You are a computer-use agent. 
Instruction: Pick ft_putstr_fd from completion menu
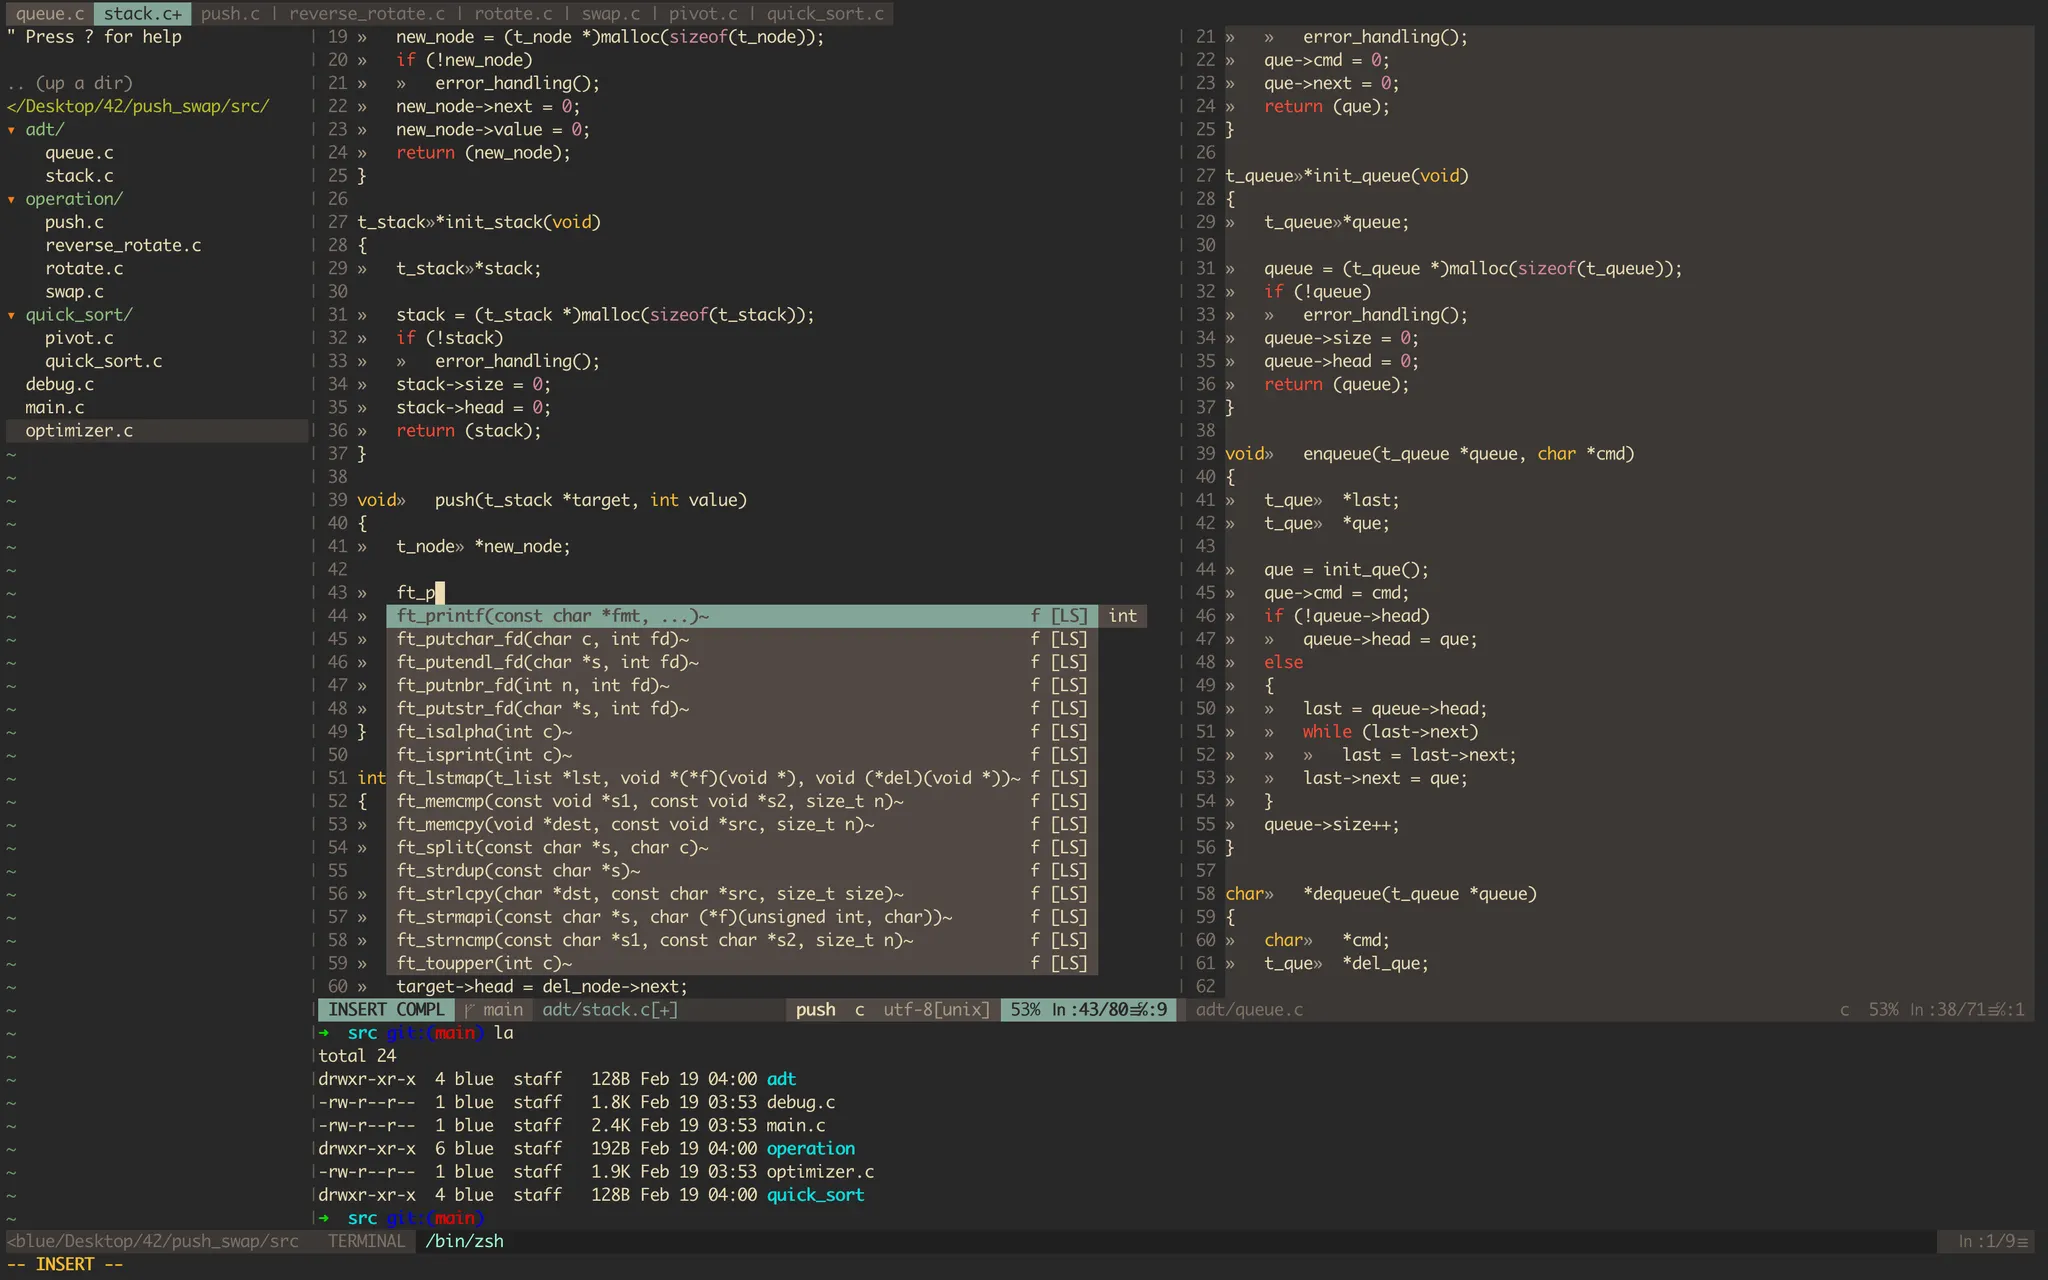[x=542, y=709]
